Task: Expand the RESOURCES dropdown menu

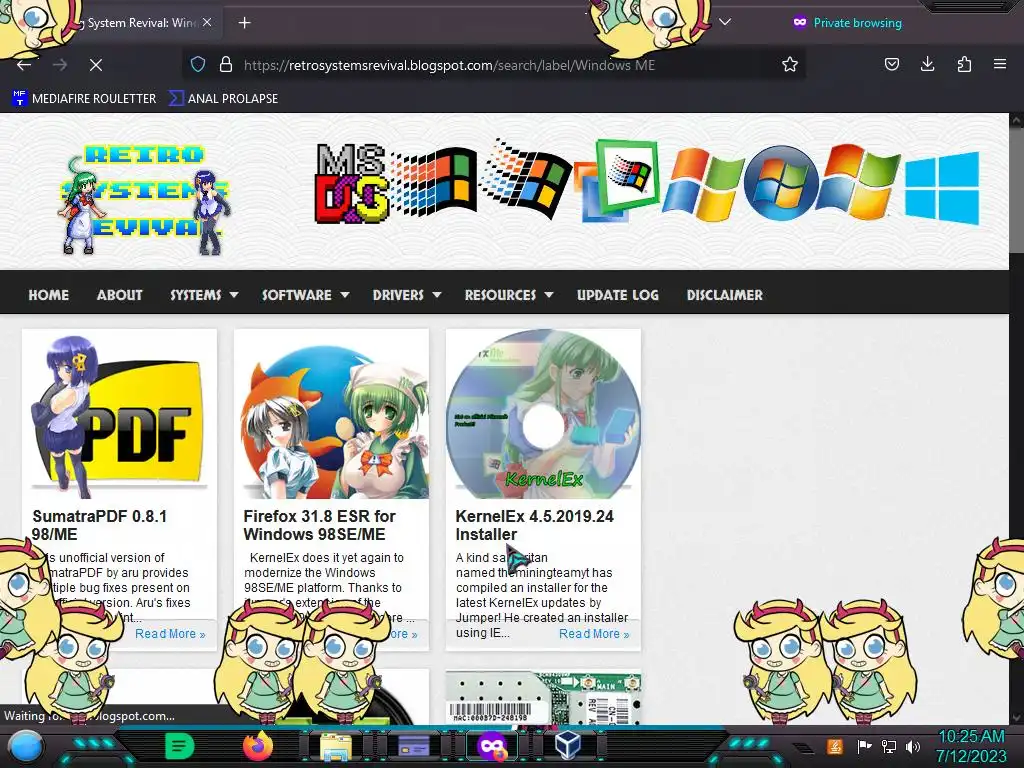Action: 509,295
